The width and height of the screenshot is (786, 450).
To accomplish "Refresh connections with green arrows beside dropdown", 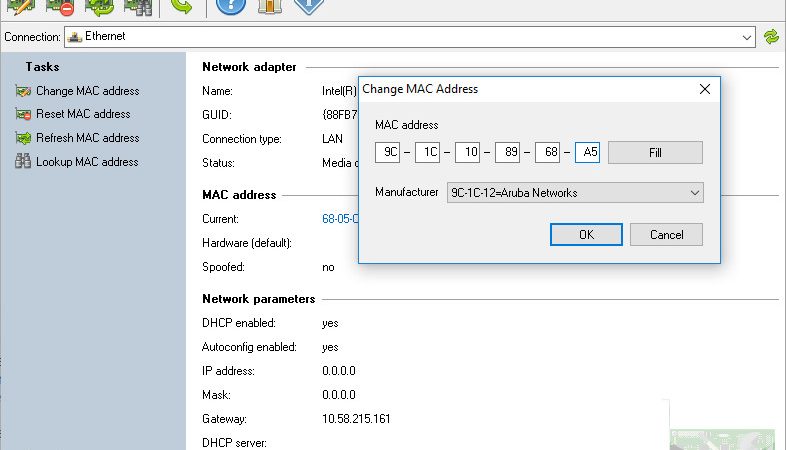I will pos(771,37).
